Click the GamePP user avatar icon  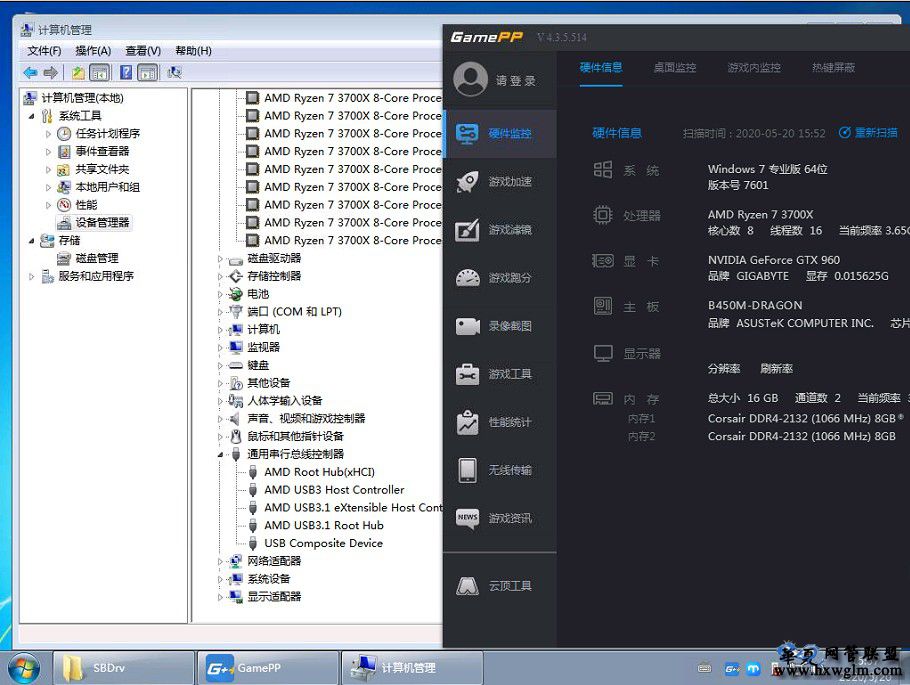coord(470,80)
